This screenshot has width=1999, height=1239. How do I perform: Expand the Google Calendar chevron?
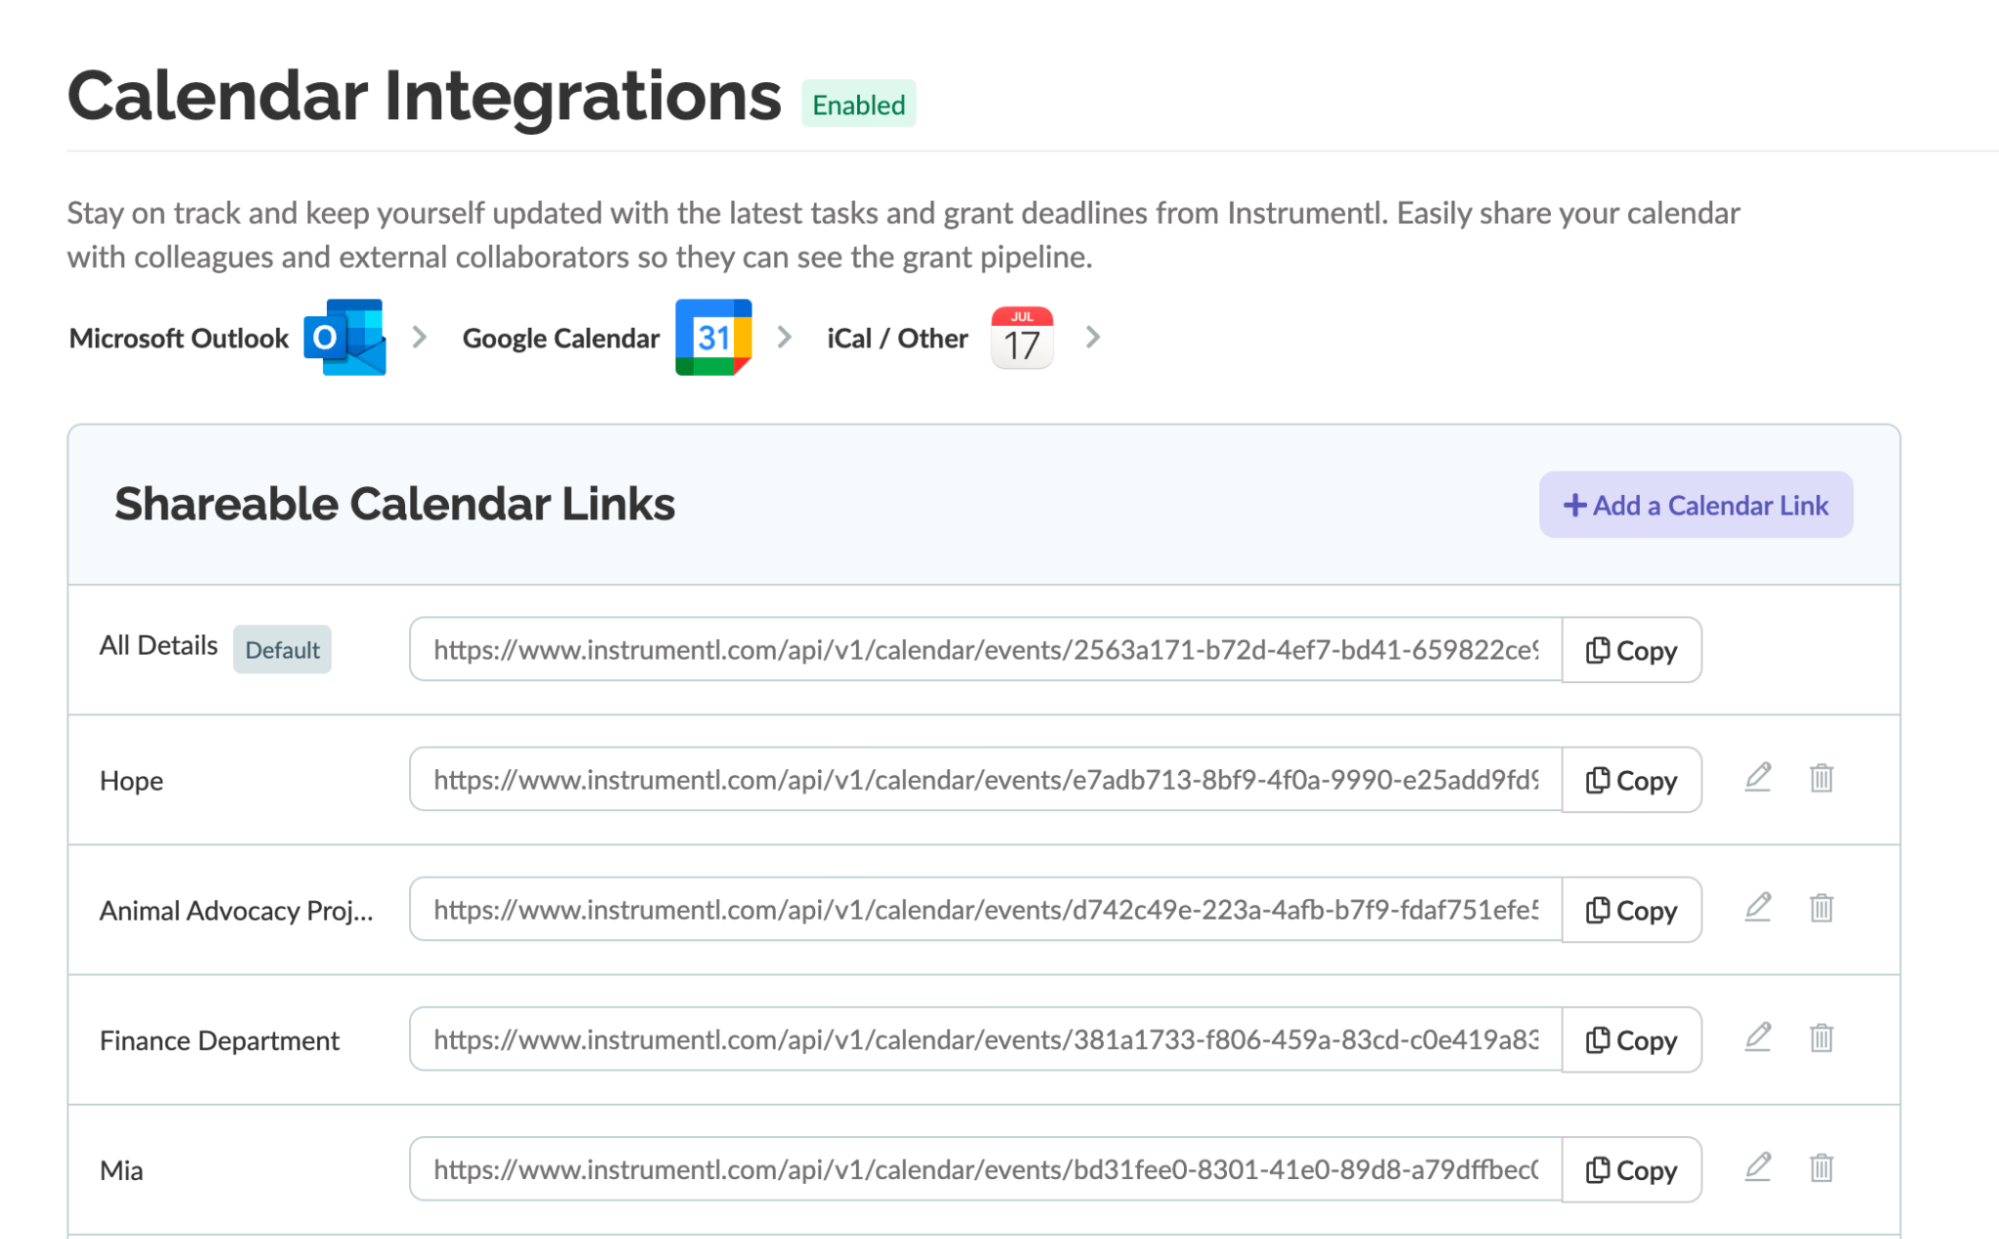pos(785,337)
